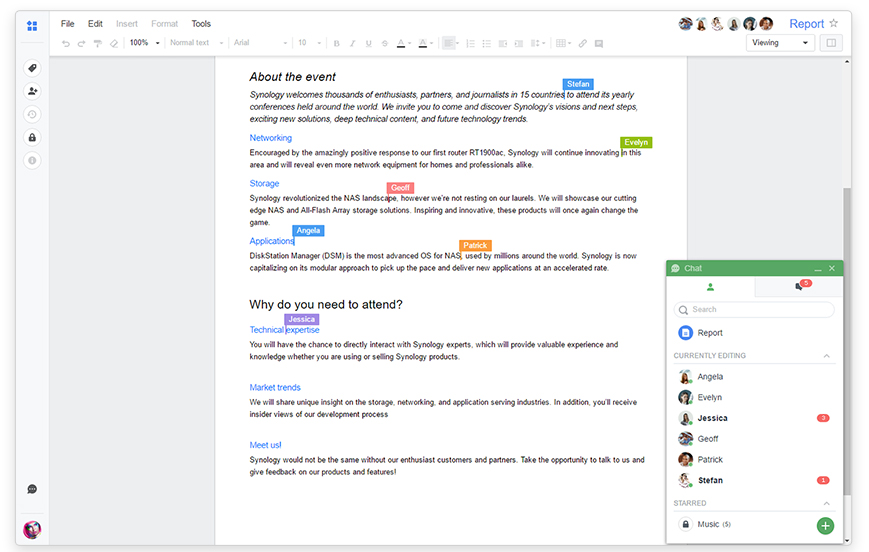
Task: Click the Networking heading
Action: 270,138
